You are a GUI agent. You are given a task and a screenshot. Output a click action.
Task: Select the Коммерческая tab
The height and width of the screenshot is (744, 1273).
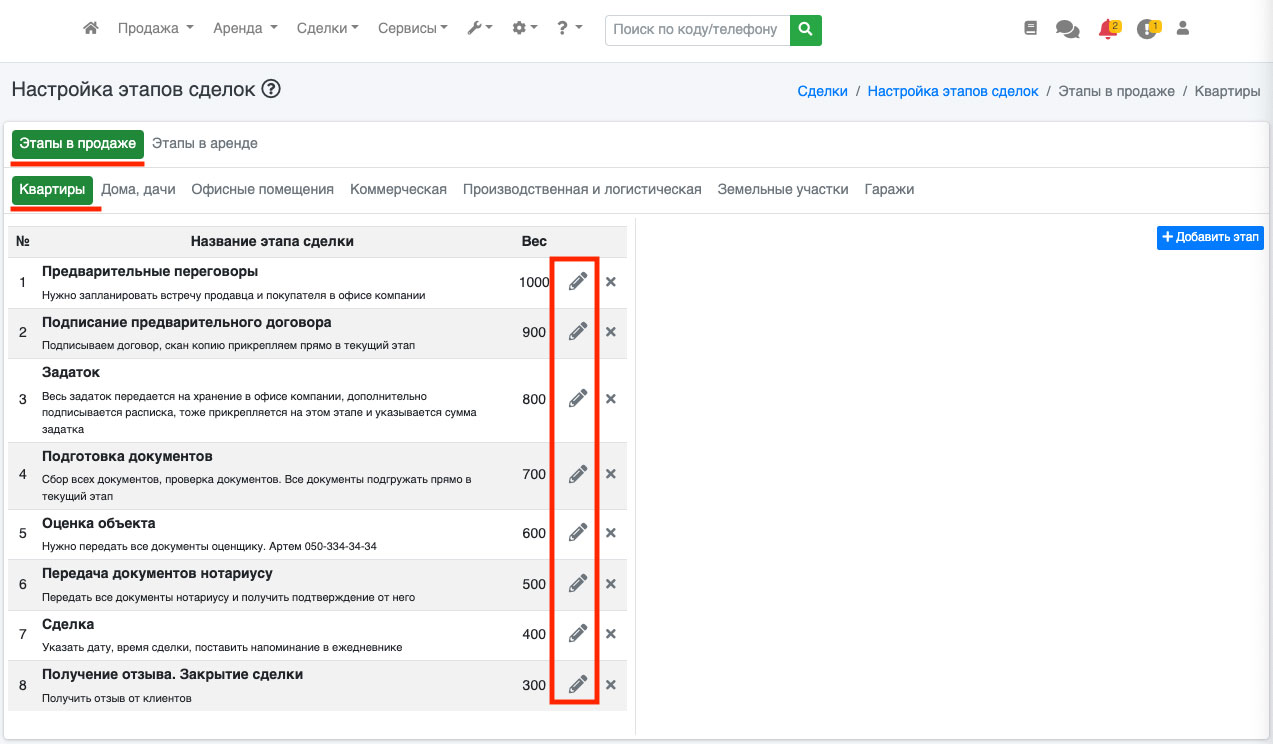click(x=398, y=189)
